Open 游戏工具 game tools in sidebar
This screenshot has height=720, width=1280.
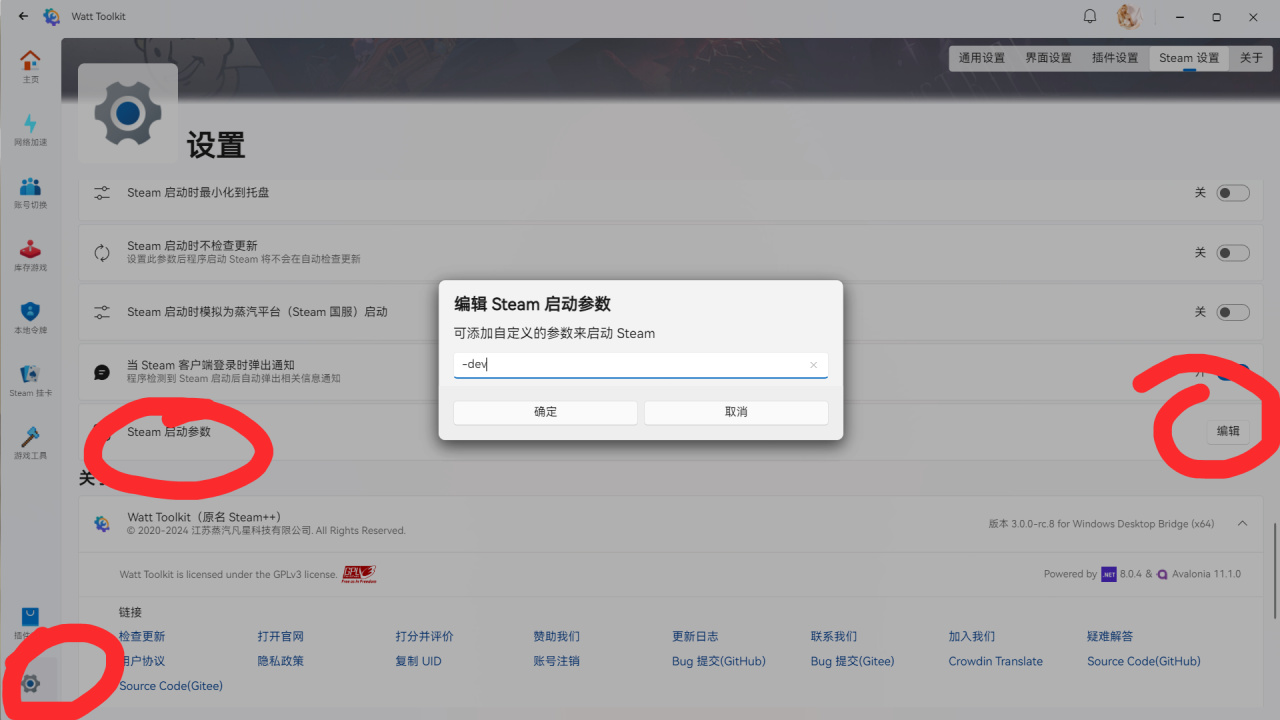pos(30,443)
